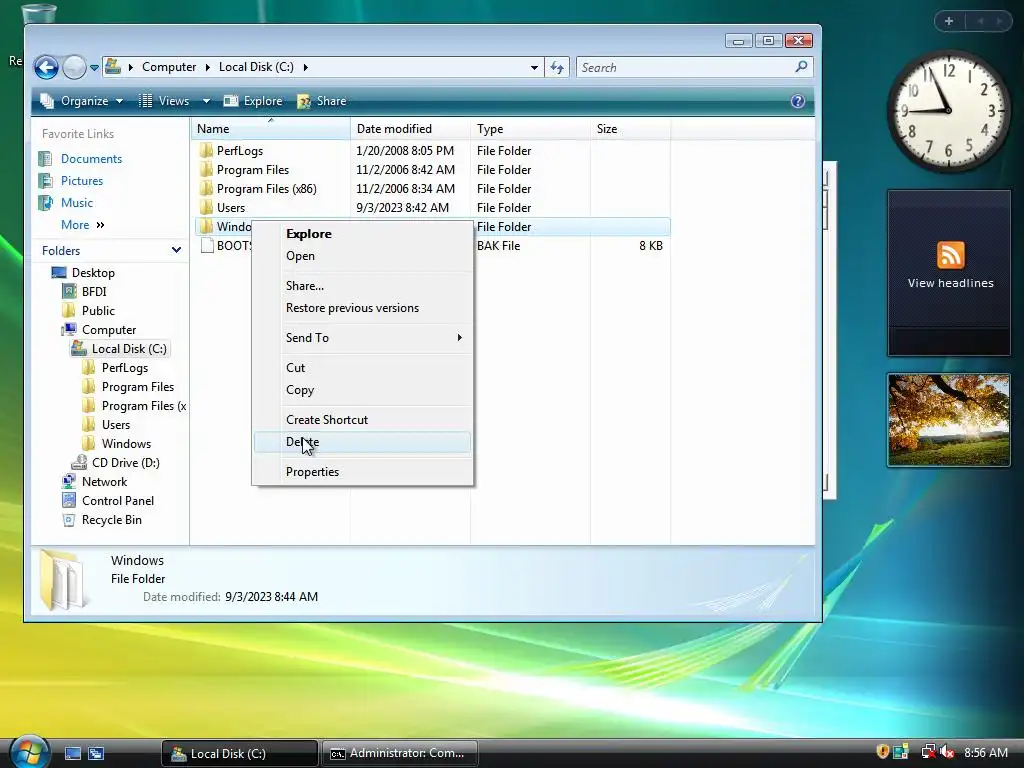Viewport: 1024px width, 768px height.
Task: Select BFDI user folder in tree
Action: click(93, 292)
